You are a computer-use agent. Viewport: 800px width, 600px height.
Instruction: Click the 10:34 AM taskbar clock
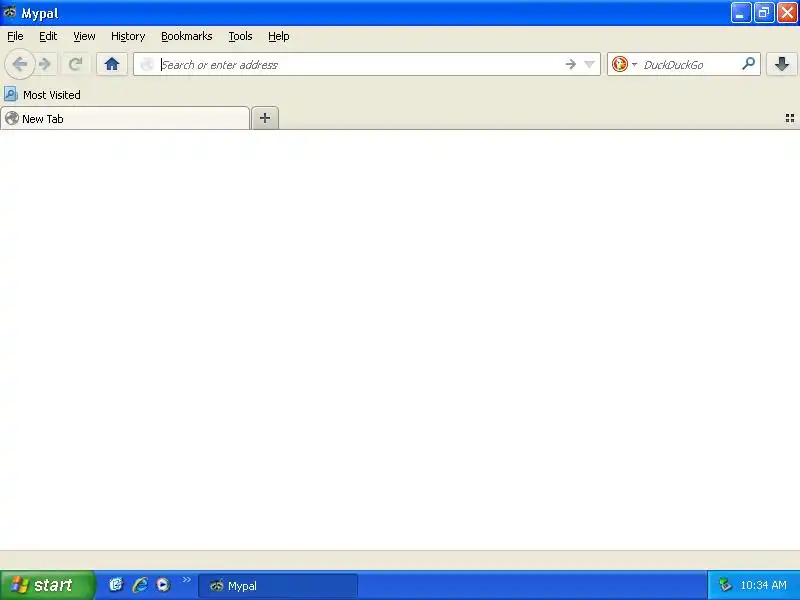[763, 585]
